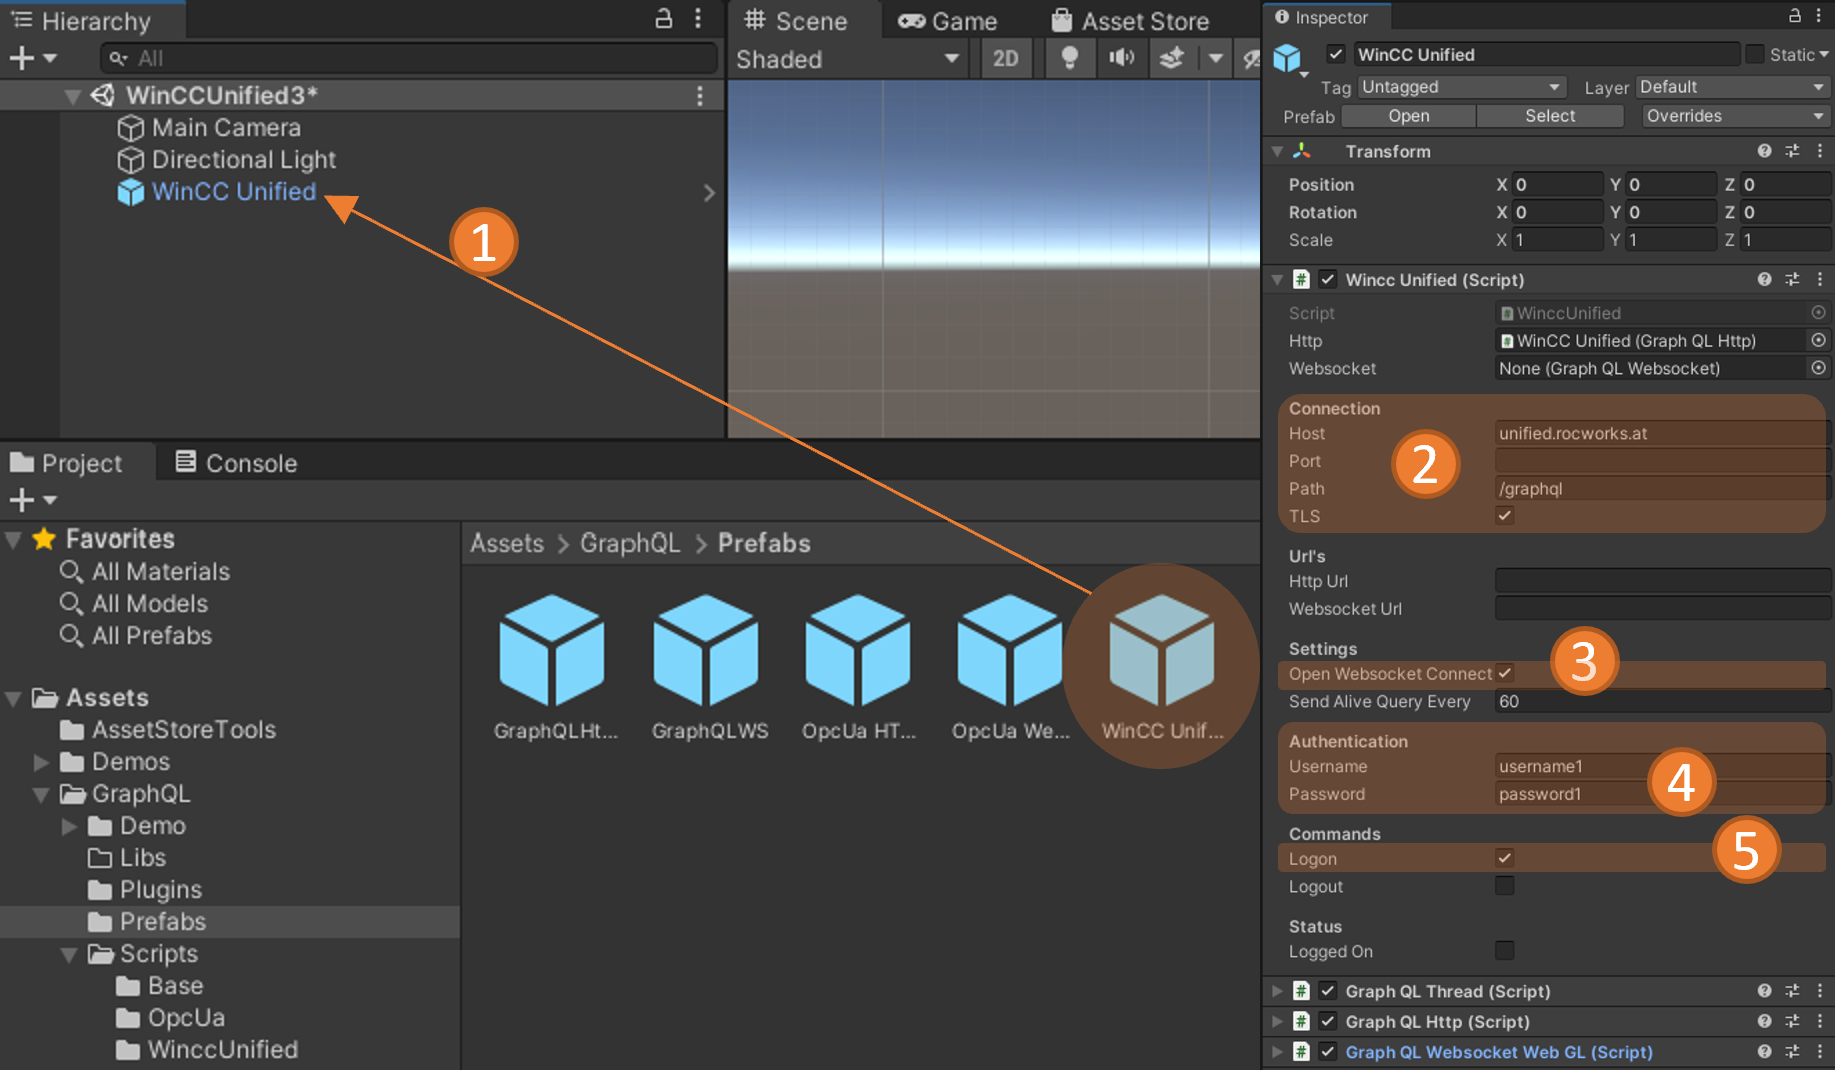Expand the Demo subfolder
Viewport: 1835px width, 1070px height.
pos(69,827)
